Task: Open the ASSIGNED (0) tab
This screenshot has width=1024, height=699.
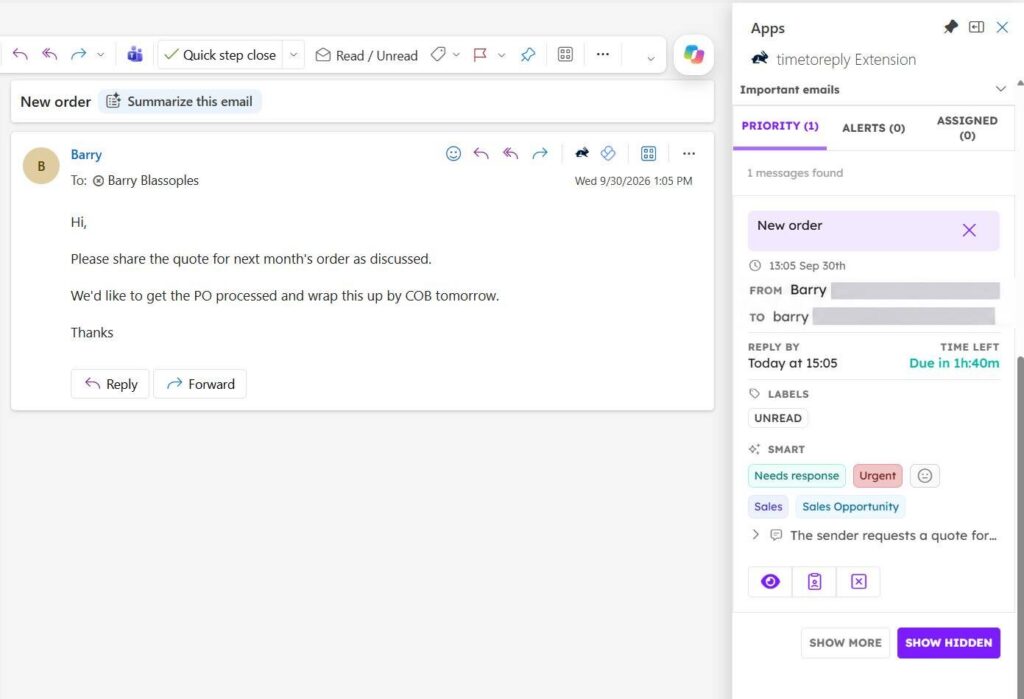Action: (967, 128)
